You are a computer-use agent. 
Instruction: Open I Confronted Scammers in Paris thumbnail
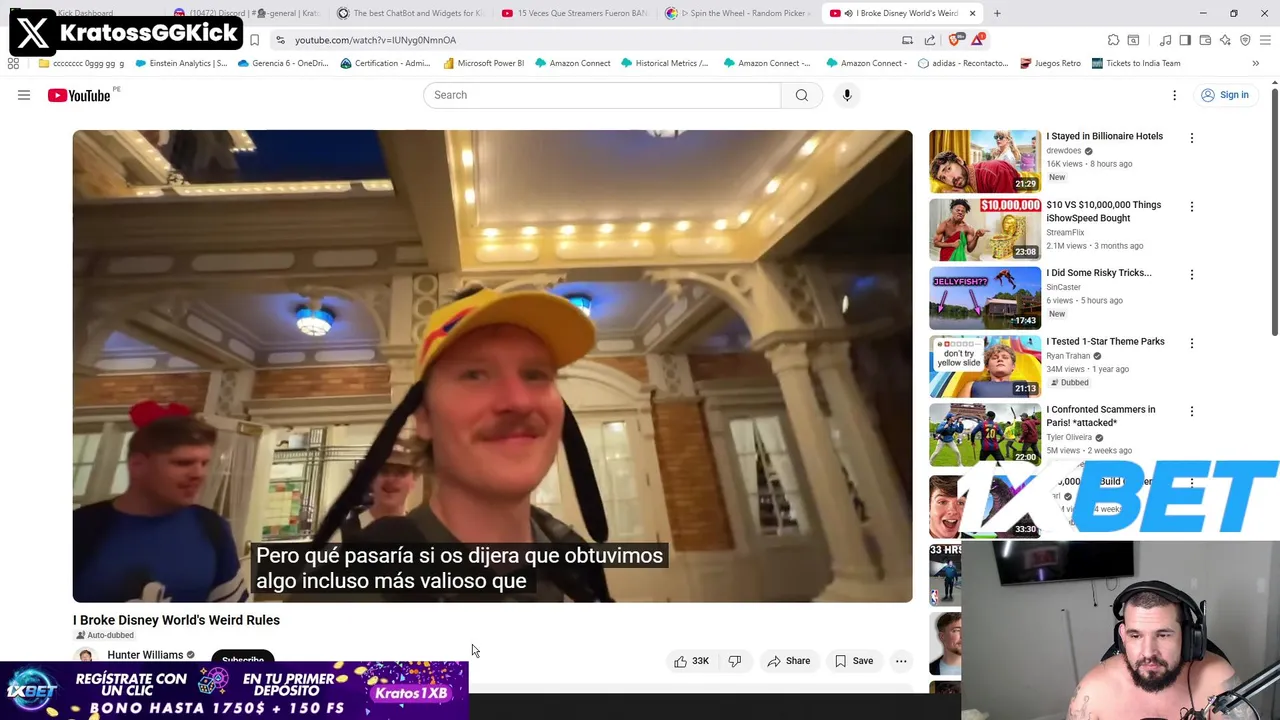985,435
